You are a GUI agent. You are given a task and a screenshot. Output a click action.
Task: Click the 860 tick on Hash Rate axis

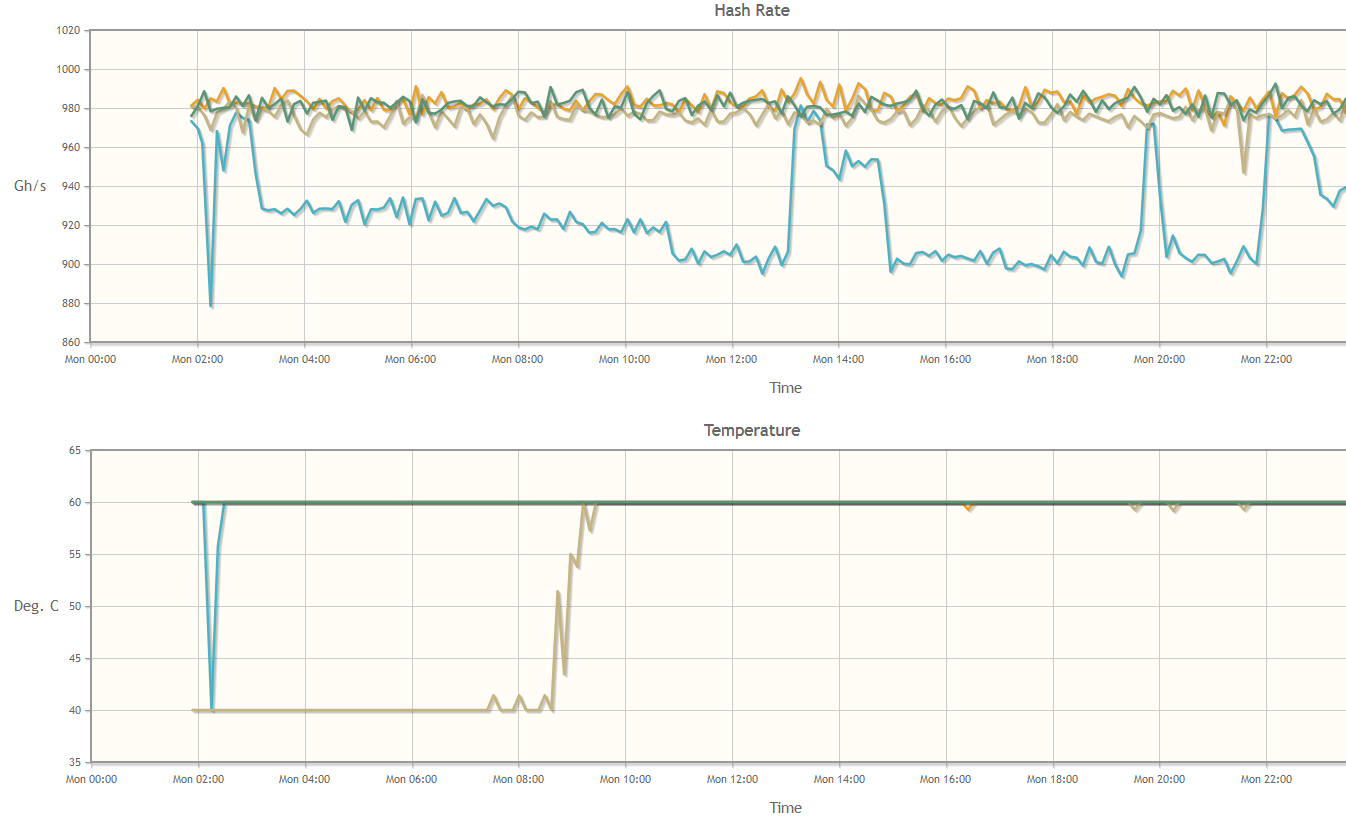pos(71,342)
